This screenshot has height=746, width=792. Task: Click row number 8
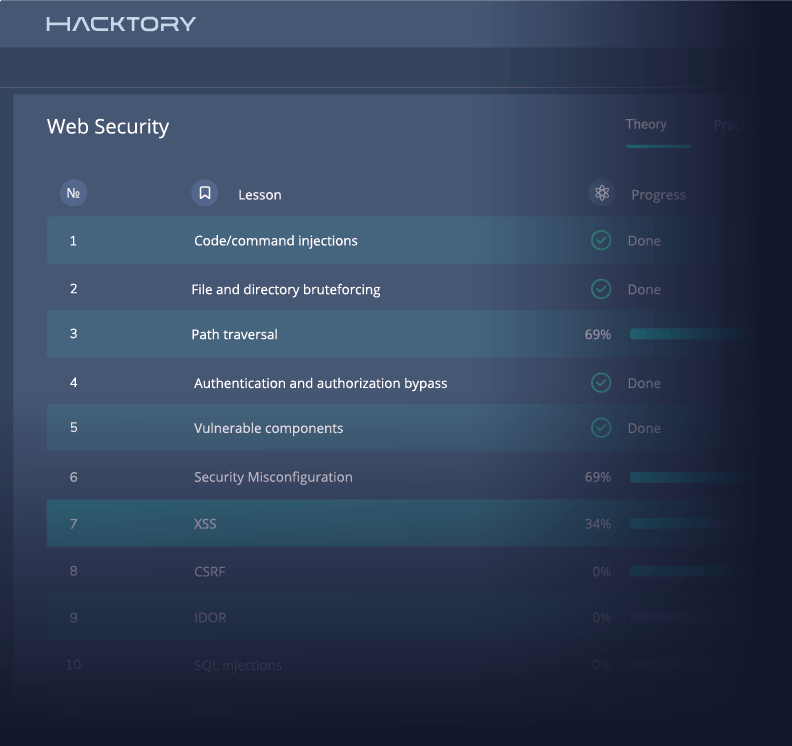coord(73,571)
